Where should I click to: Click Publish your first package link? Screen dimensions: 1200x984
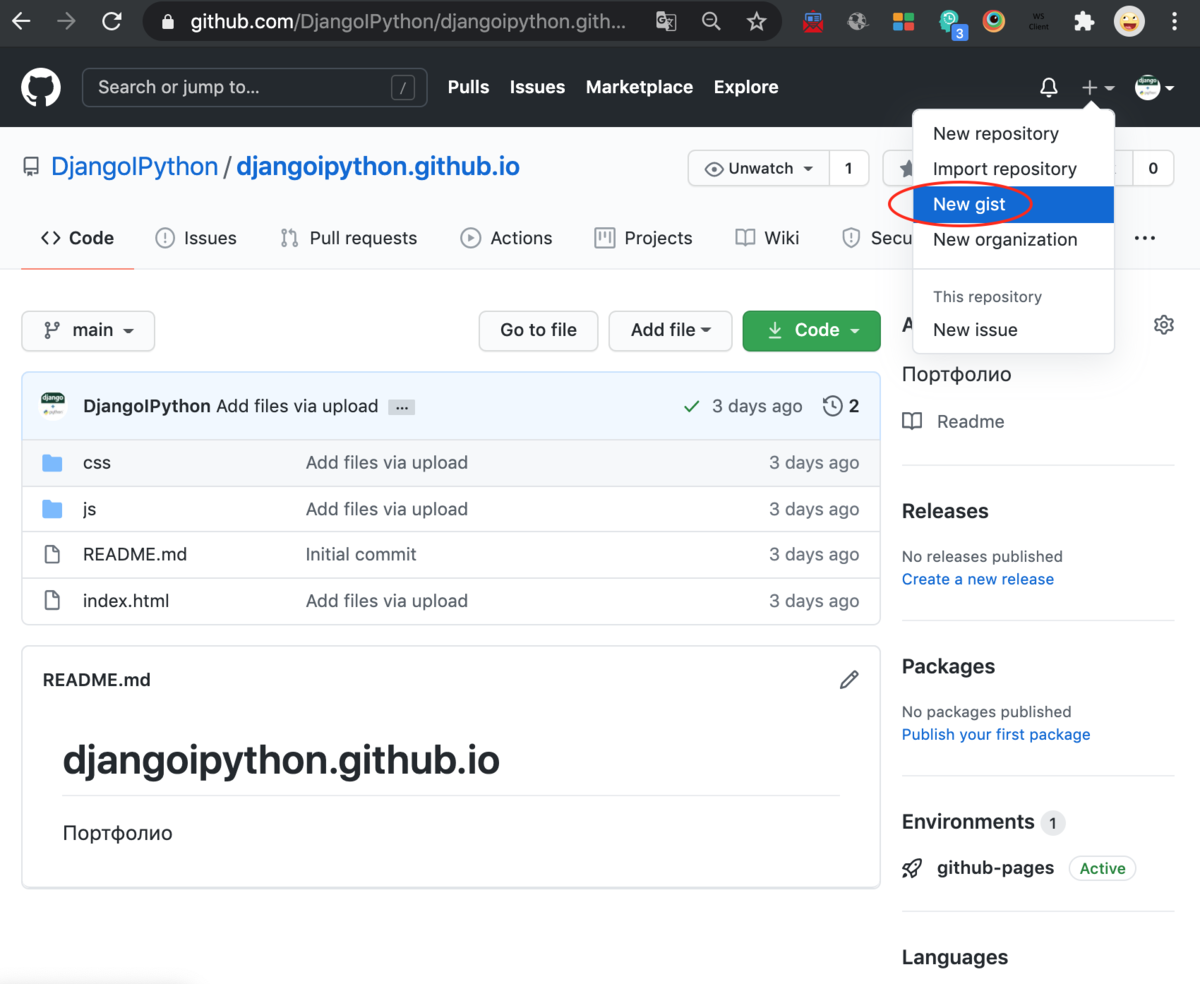click(996, 734)
